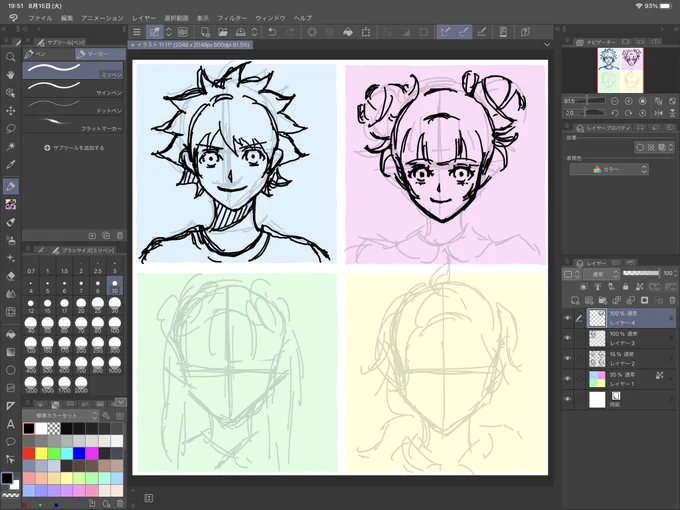Select the Hand move-canvas tool
680x510 pixels.
pos(10,75)
